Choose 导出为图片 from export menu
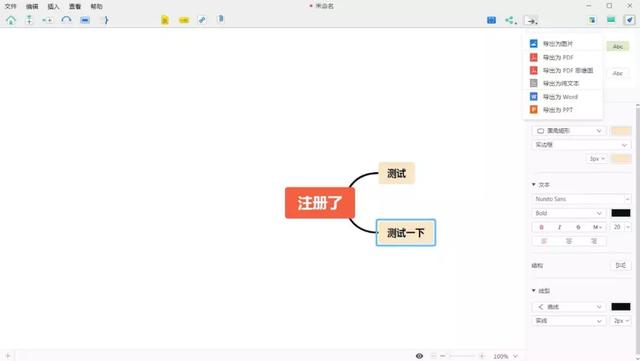Image resolution: width=640 pixels, height=361 pixels. click(x=562, y=44)
